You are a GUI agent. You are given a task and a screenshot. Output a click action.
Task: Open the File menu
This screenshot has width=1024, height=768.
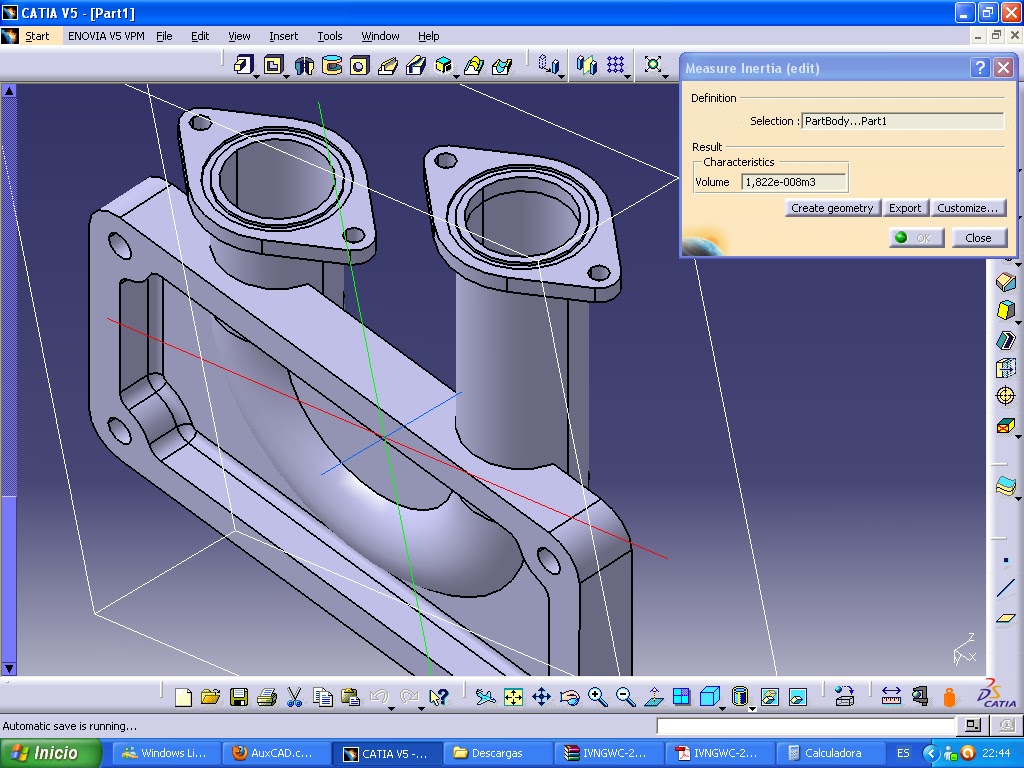(x=164, y=36)
